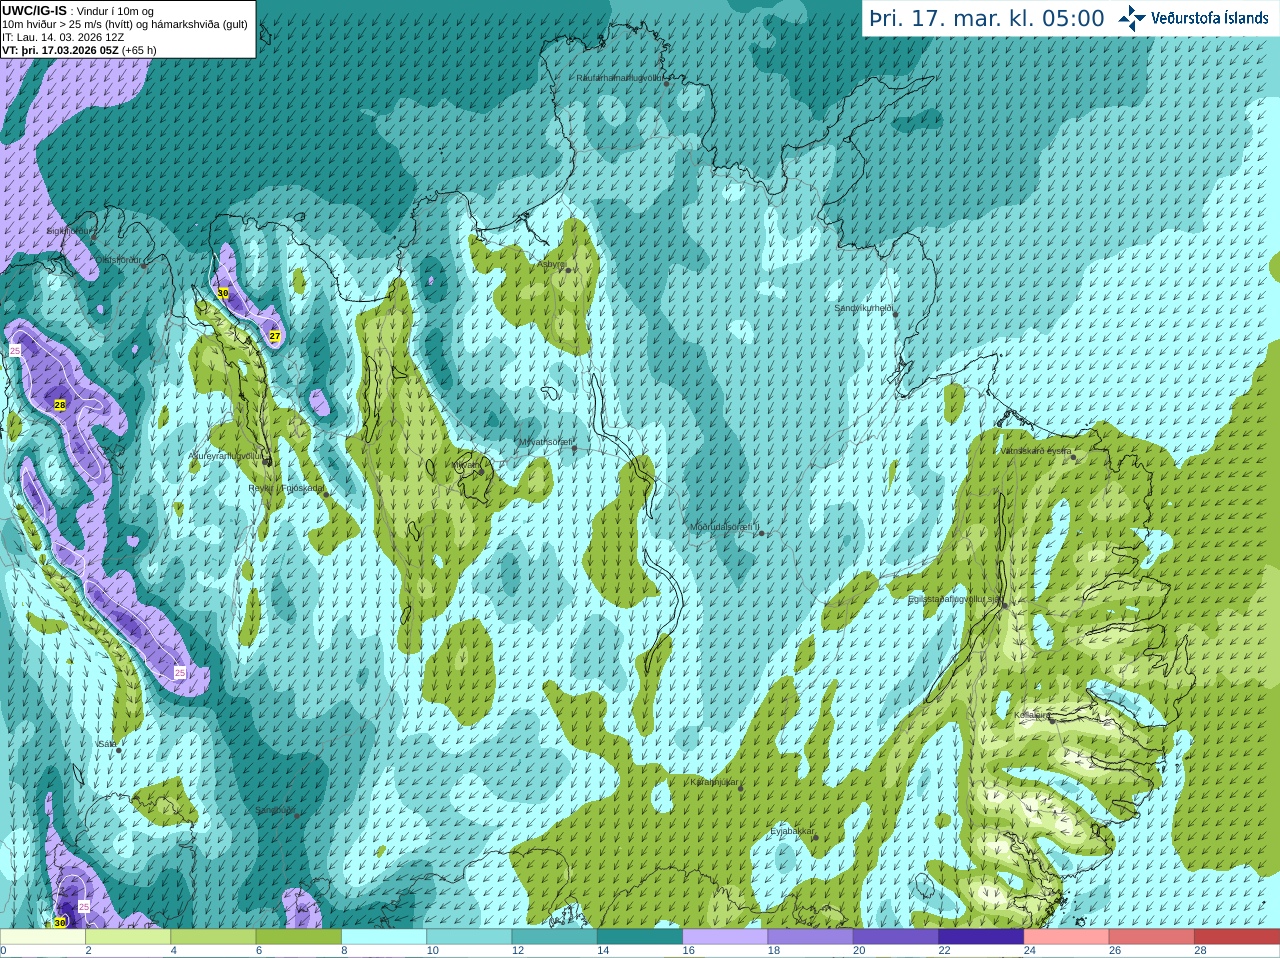Click the line '10m hviður > 25 m/s (hvítt)'

[125, 24]
